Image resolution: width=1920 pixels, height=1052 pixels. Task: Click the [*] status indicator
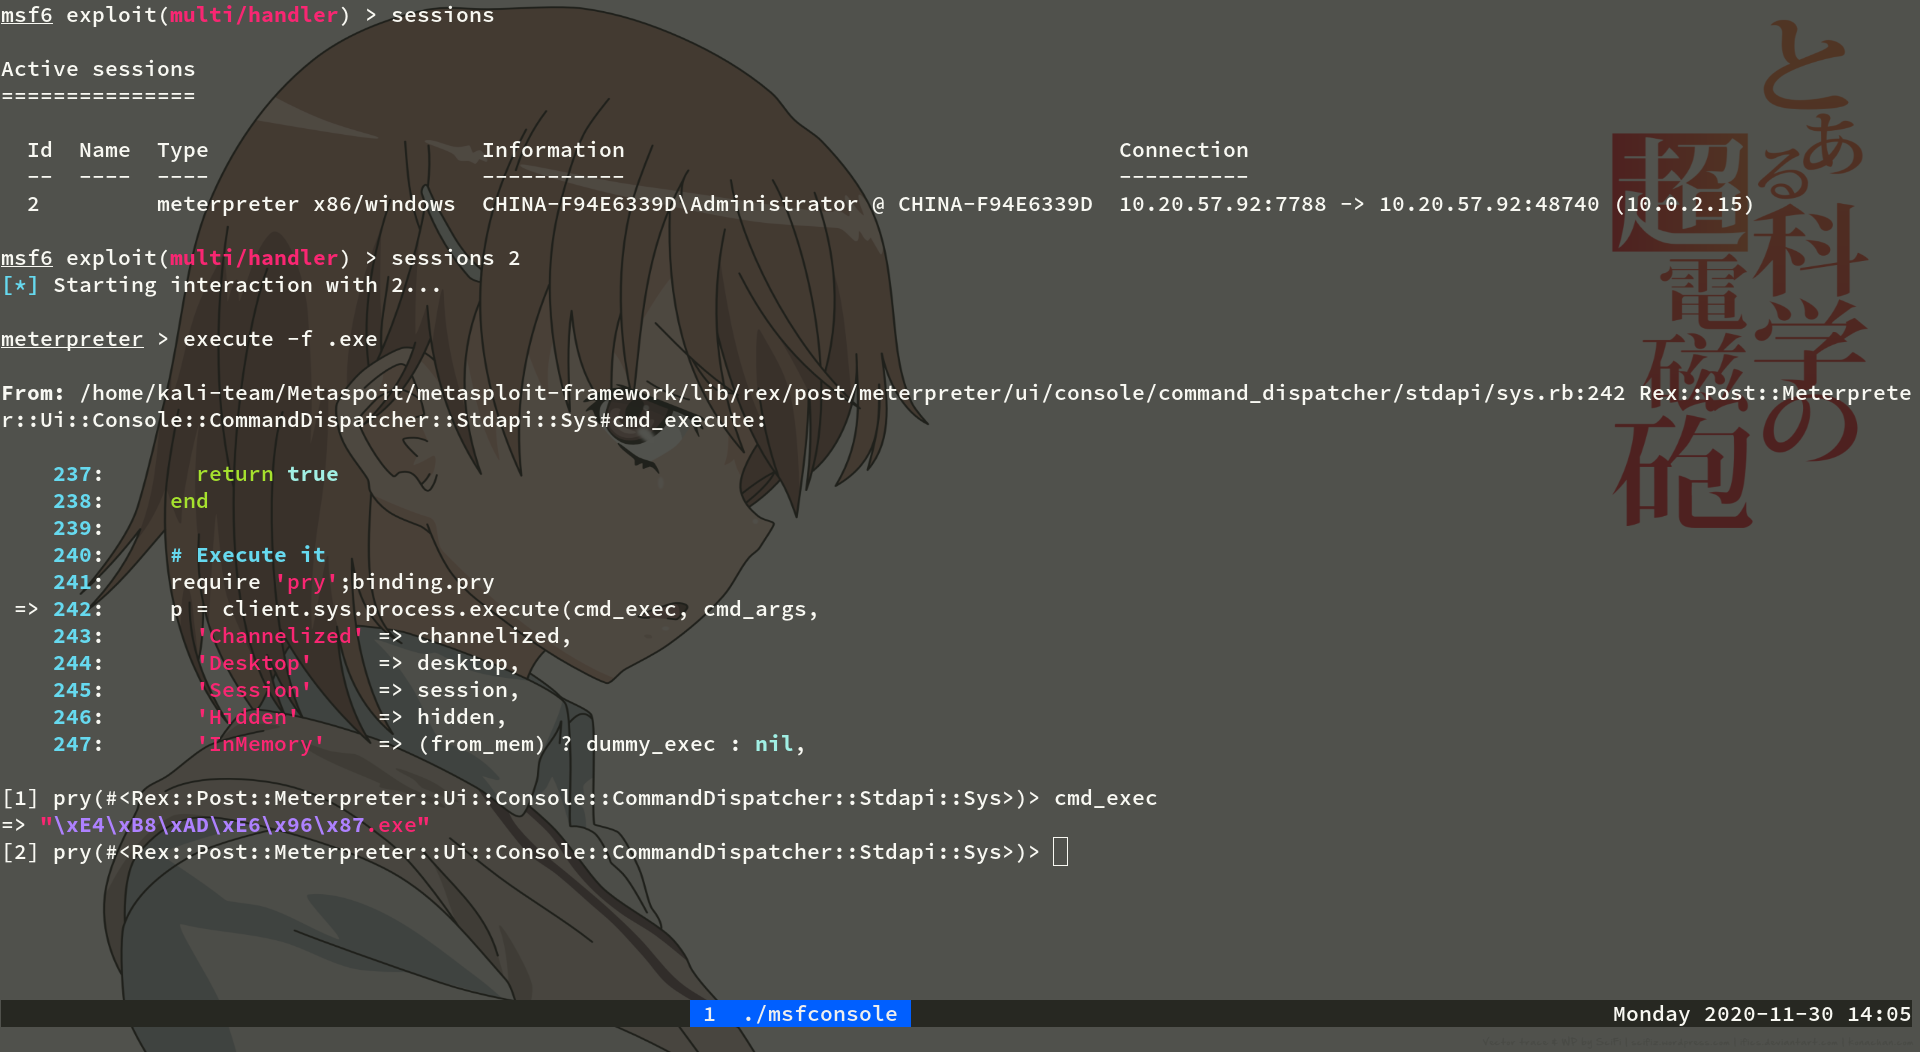[20, 285]
